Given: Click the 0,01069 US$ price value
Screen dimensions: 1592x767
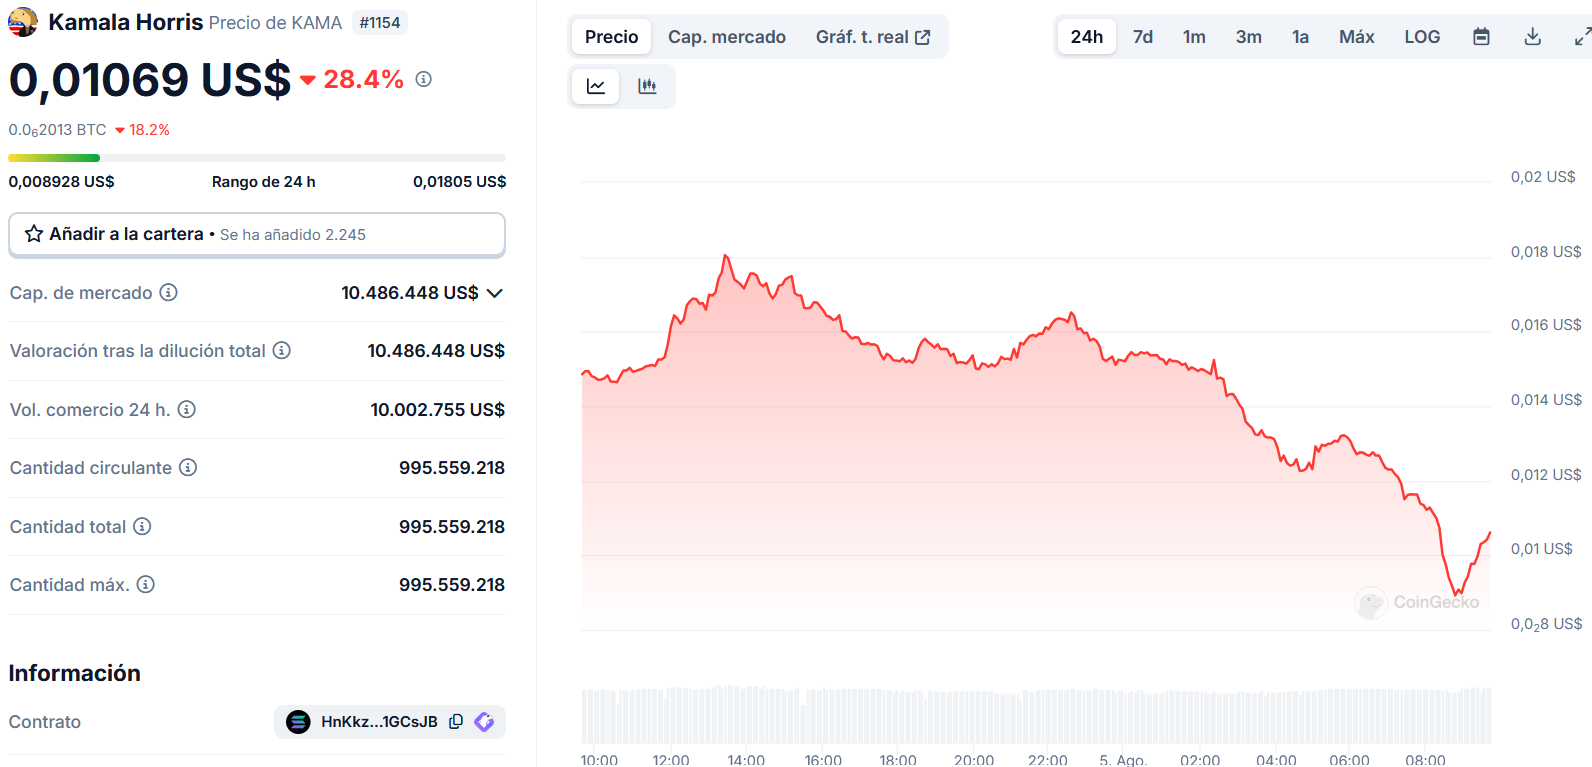Looking at the screenshot, I should (150, 80).
